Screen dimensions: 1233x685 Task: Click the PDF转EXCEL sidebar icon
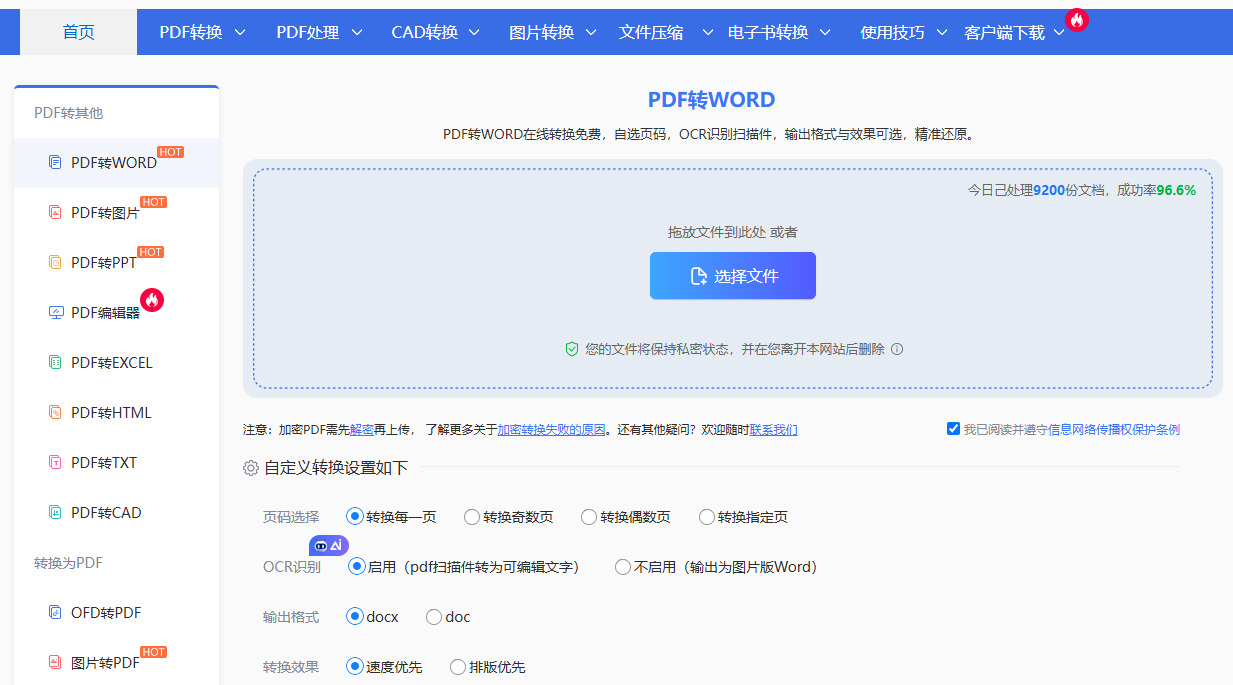[x=56, y=362]
